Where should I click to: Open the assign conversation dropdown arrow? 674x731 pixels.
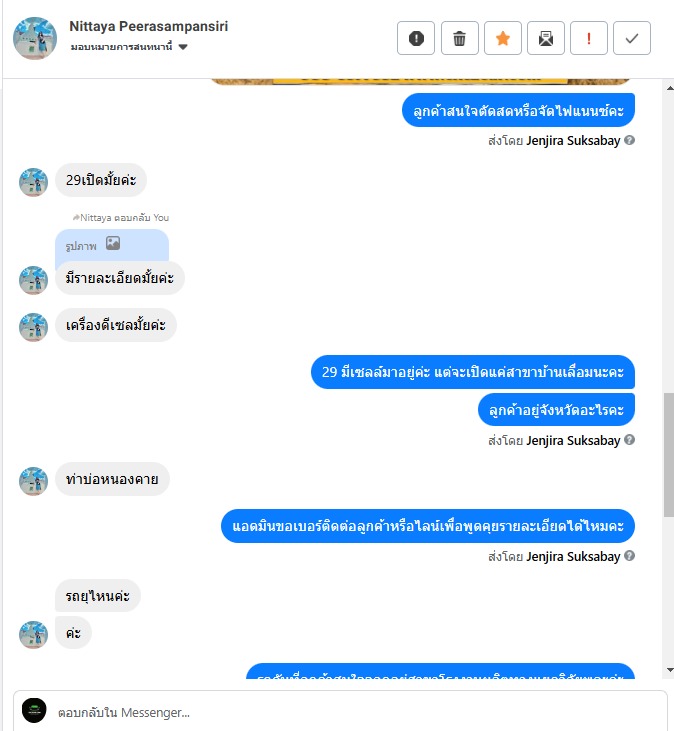[x=183, y=47]
